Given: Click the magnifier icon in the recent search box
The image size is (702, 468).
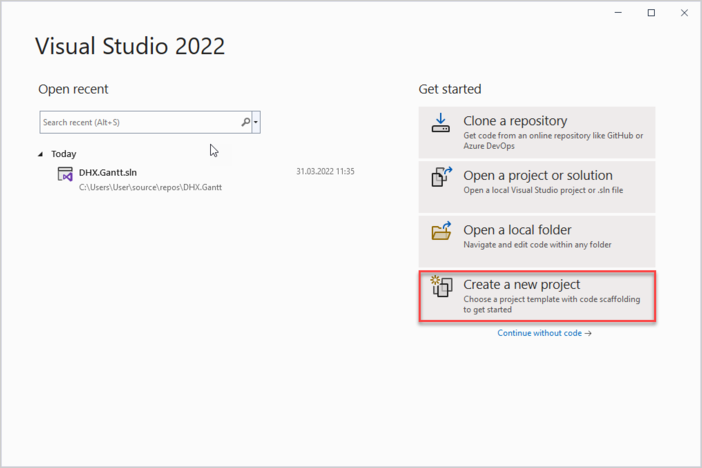Looking at the screenshot, I should click(x=246, y=122).
